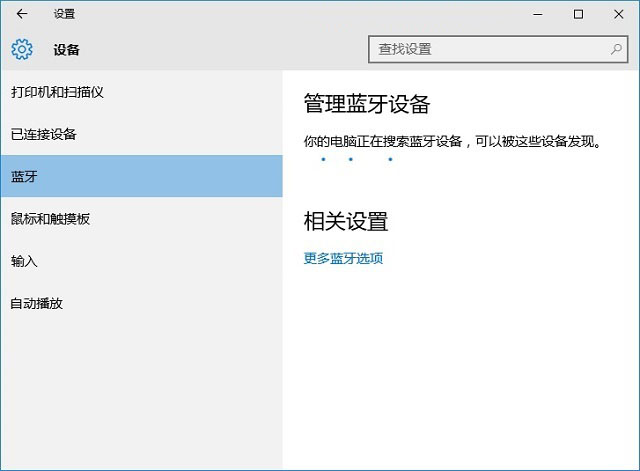Viewport: 640px width, 471px height.
Task: Click the 你的电脑正在搜索蓝牙设备 status text
Action: pyautogui.click(x=452, y=141)
